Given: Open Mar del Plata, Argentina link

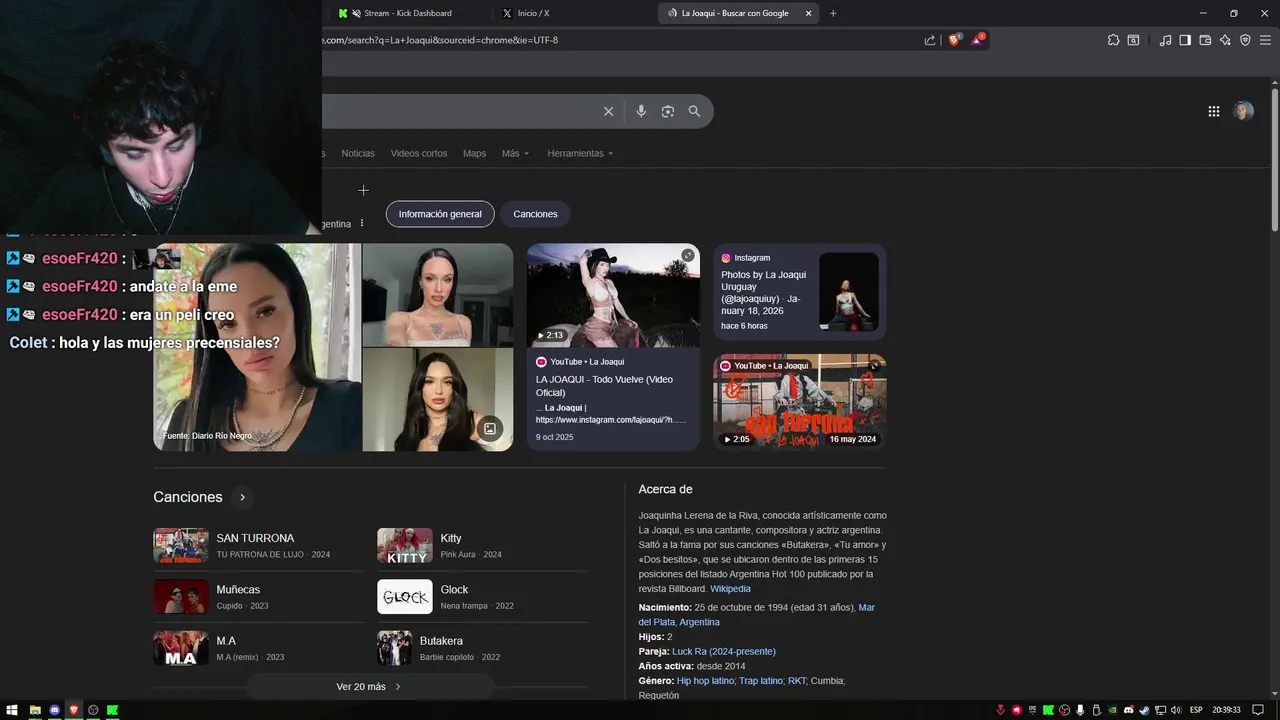Looking at the screenshot, I should pos(757,615).
